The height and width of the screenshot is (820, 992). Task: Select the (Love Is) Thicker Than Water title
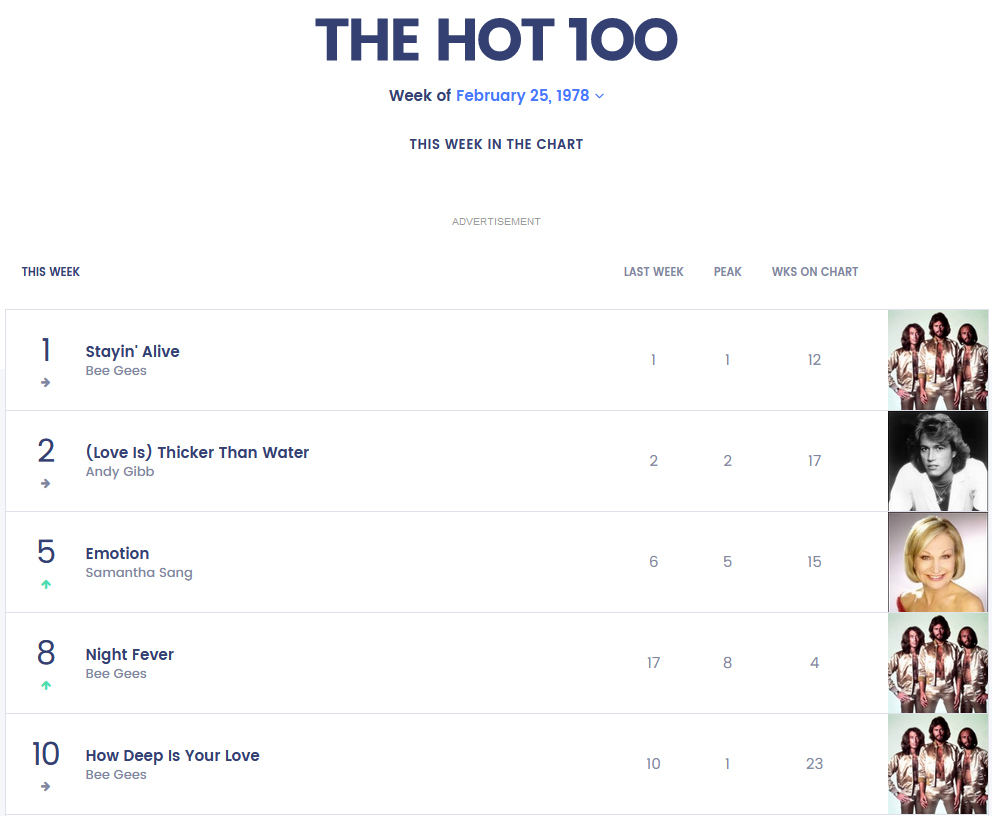[197, 452]
